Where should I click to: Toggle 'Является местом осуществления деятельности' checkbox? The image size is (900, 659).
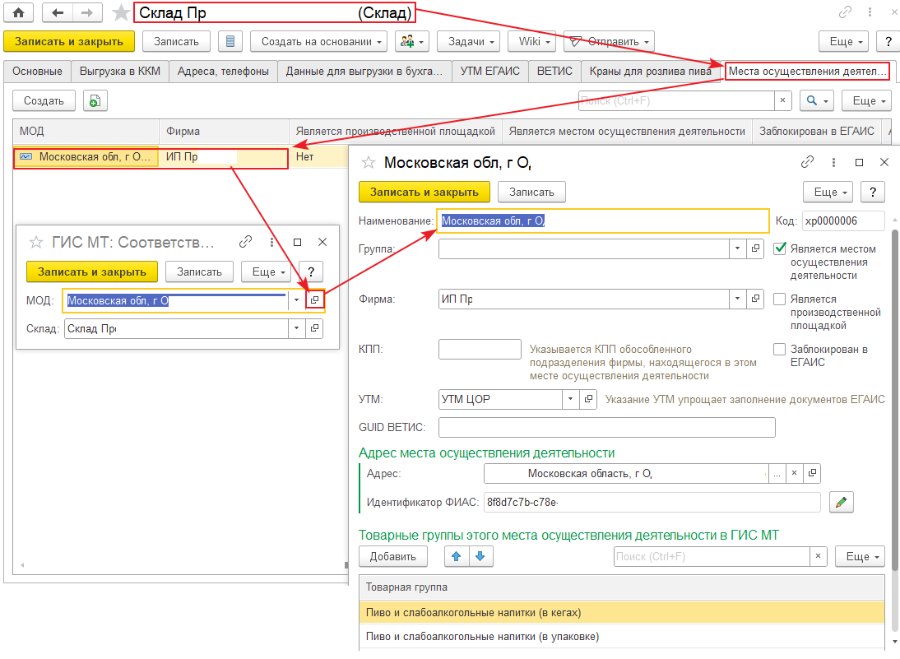click(779, 249)
